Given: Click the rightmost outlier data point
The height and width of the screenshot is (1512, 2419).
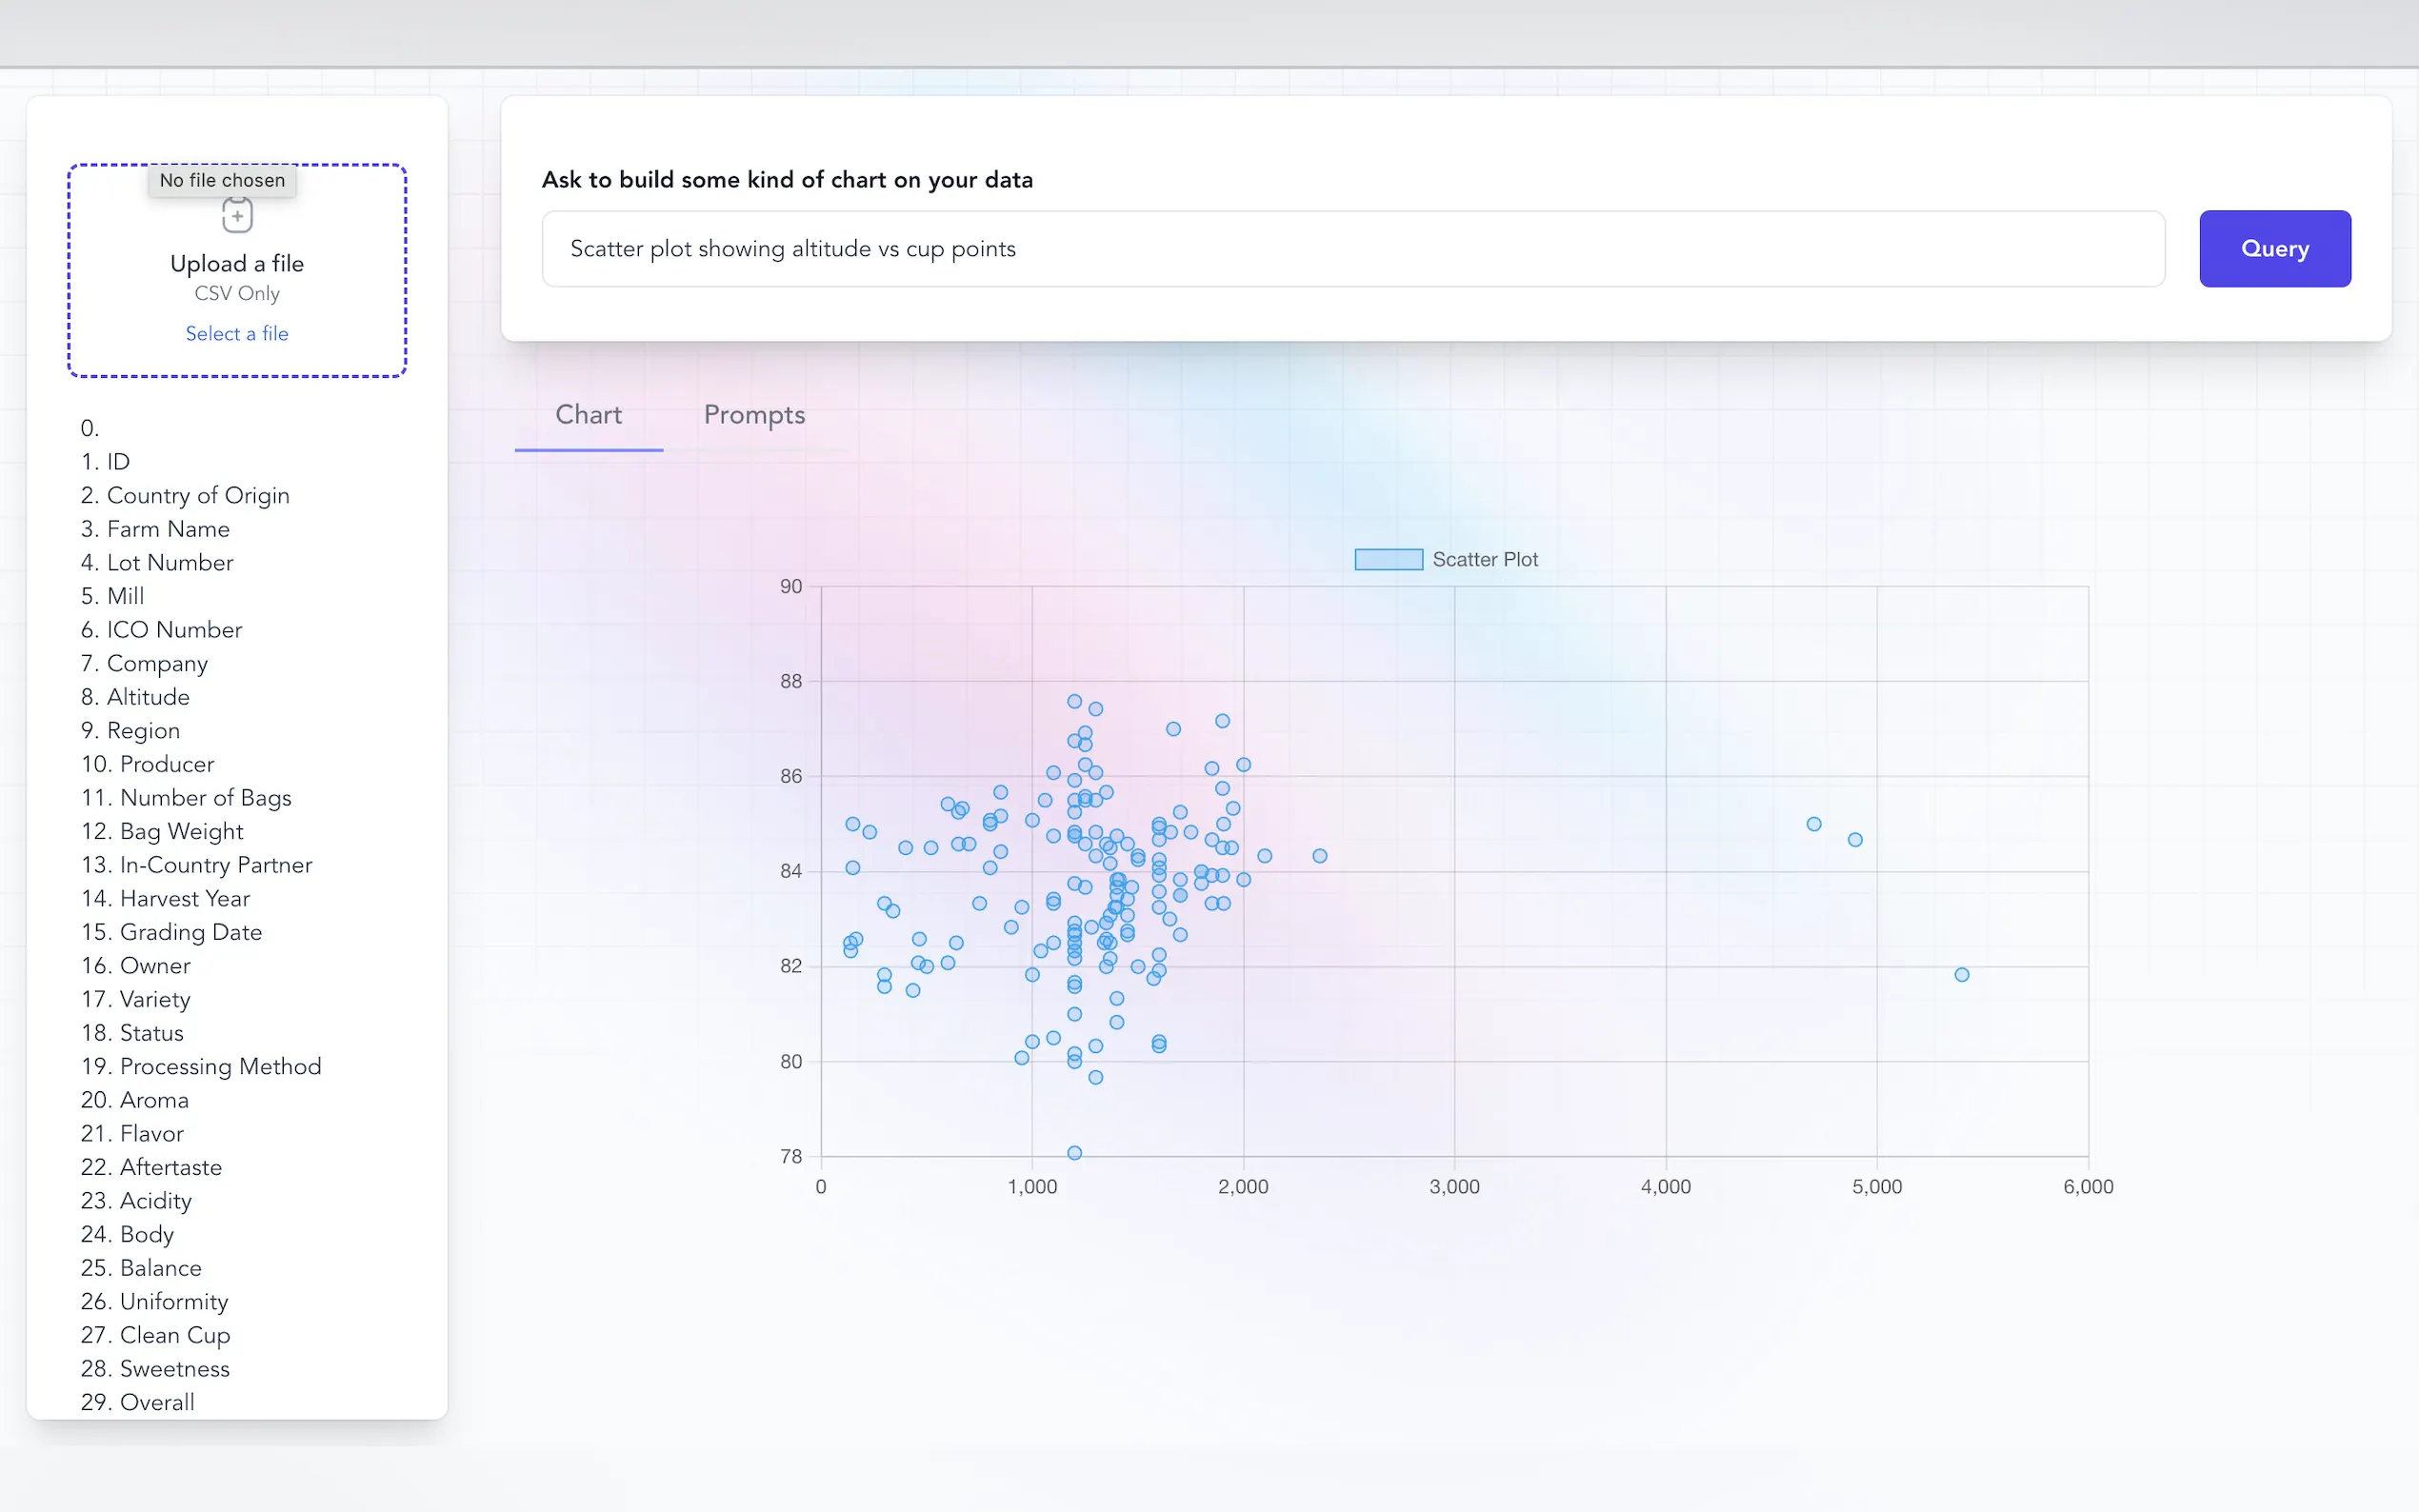Looking at the screenshot, I should pyautogui.click(x=1961, y=975).
